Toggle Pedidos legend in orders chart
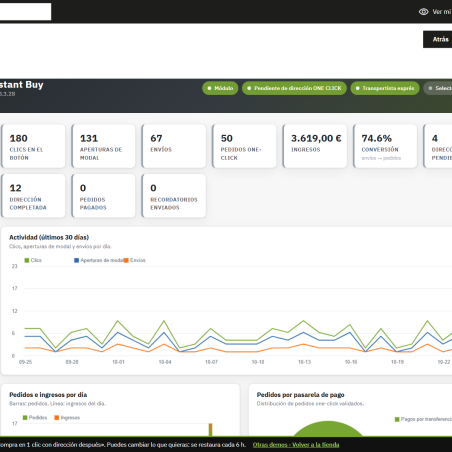This screenshot has width=452, height=452. [35, 418]
